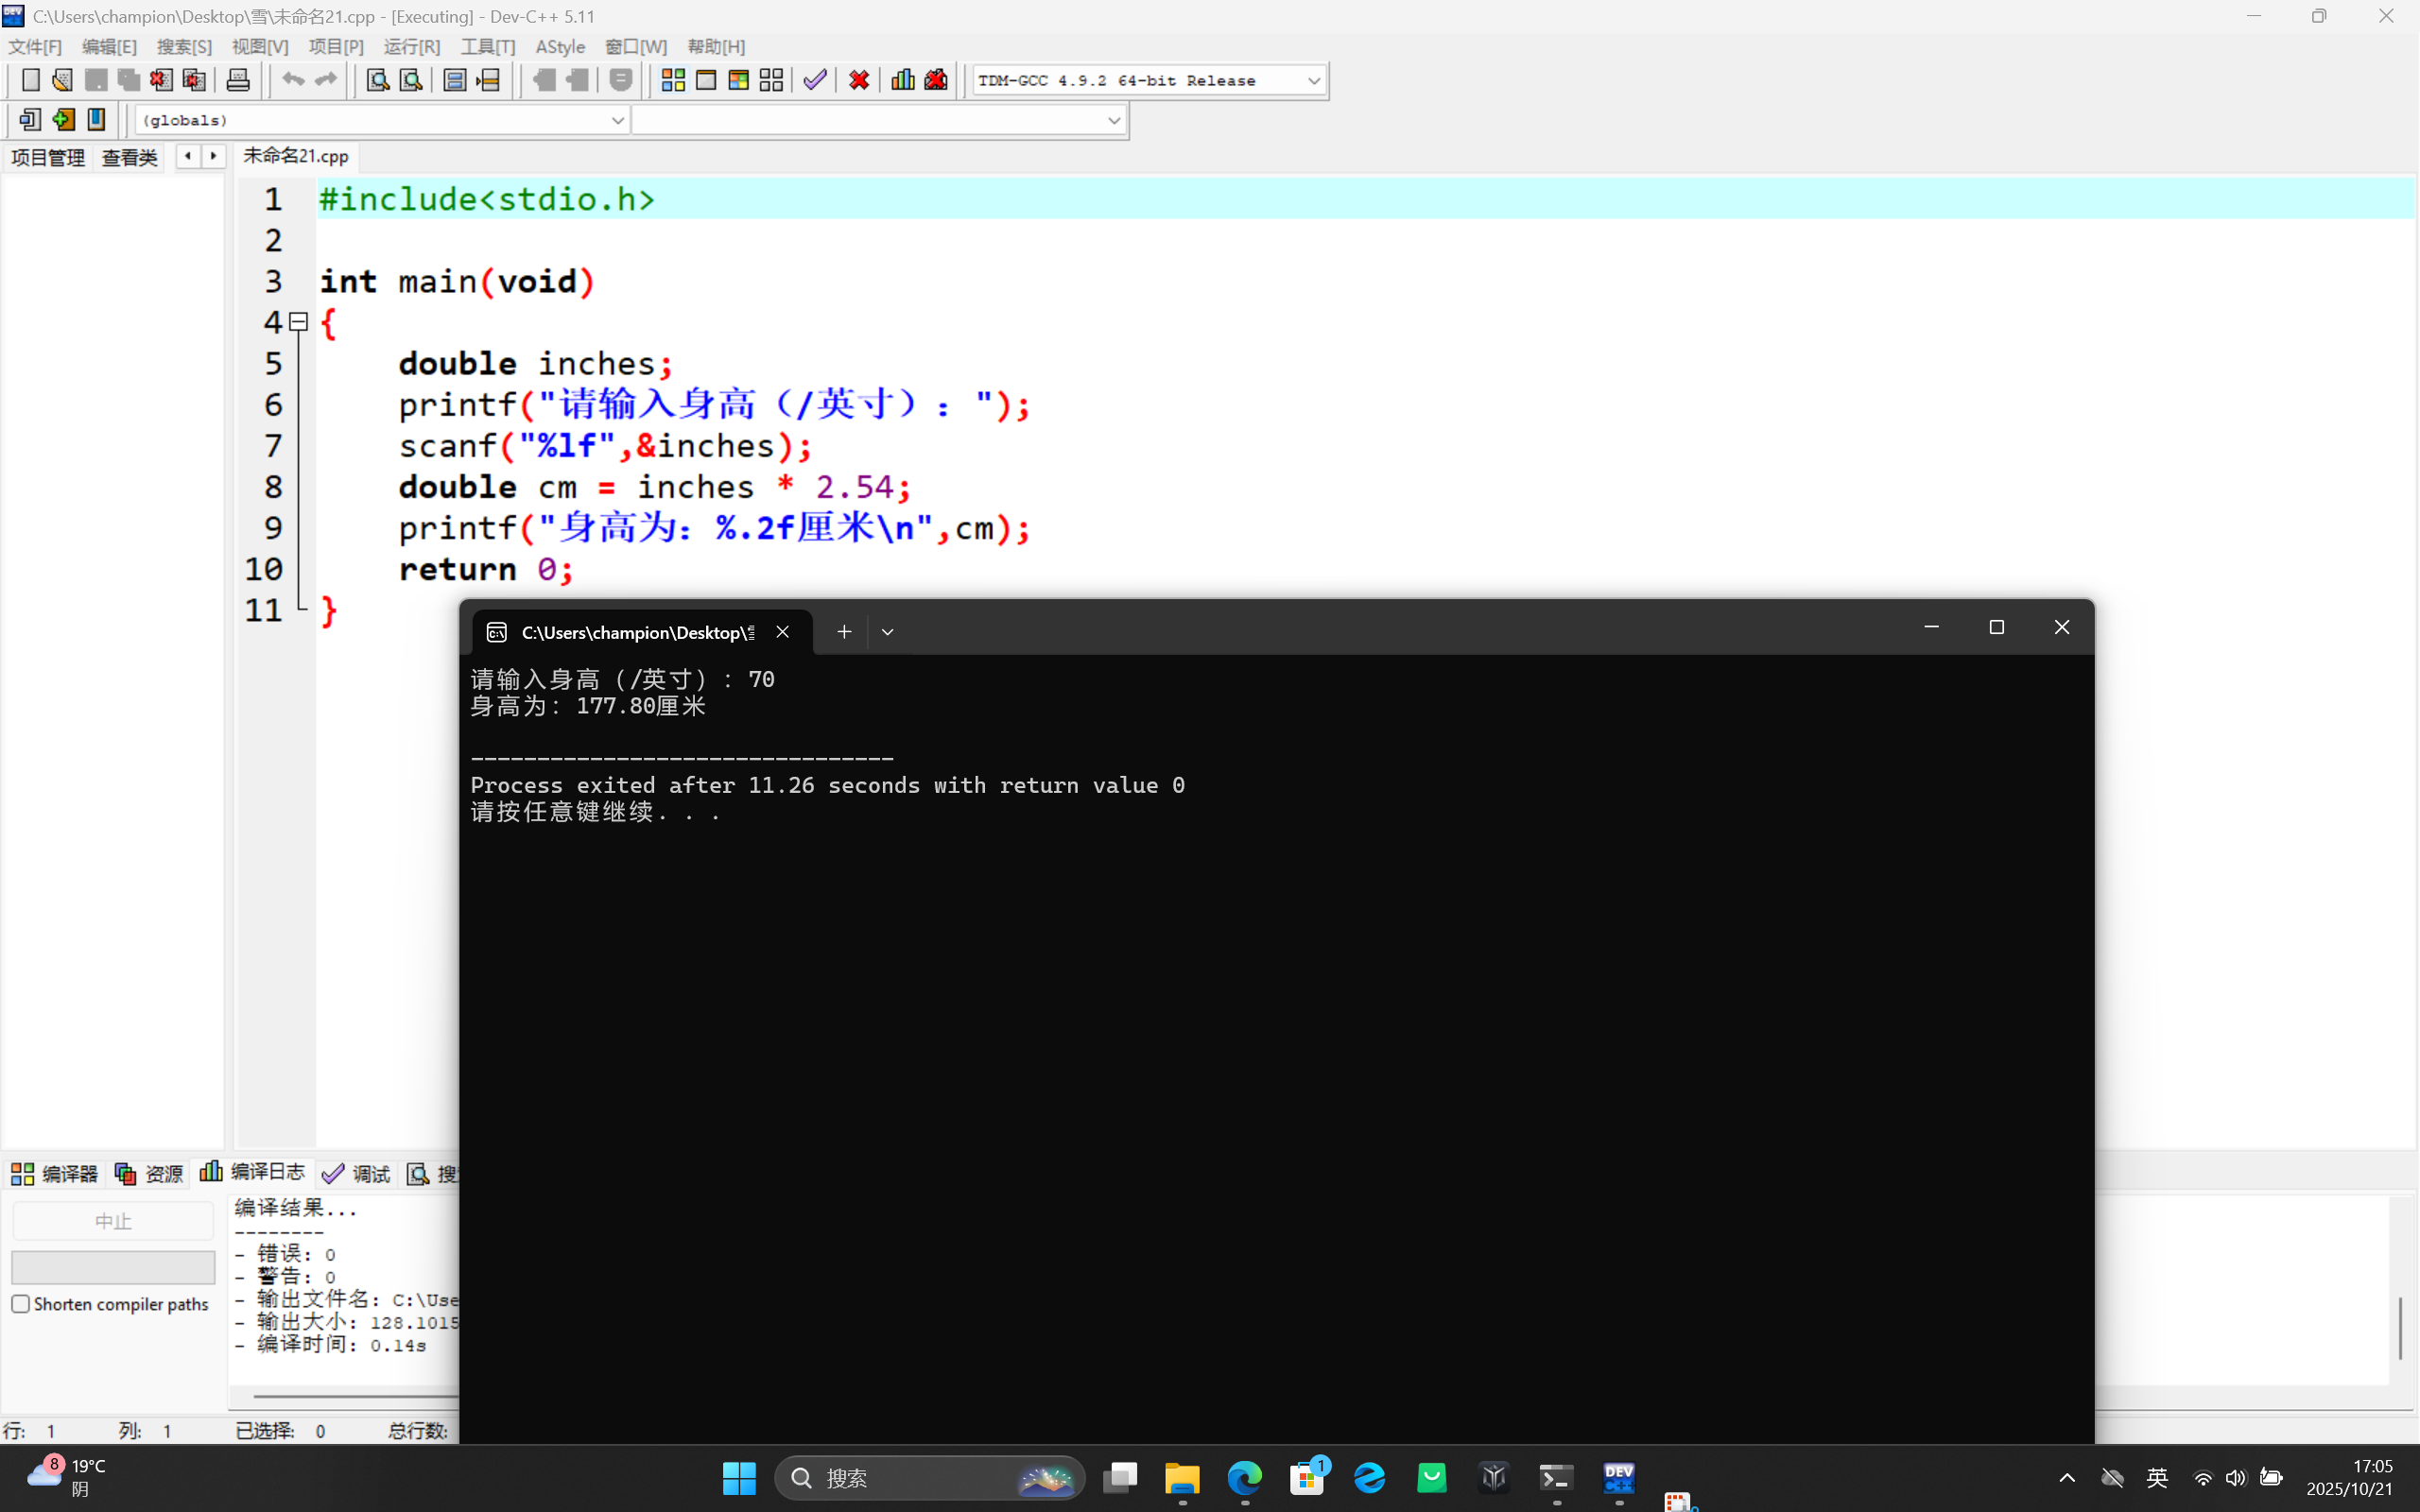Open the TDM-GCC compiler set dropdown
Screen dimensions: 2420x1512
click(1313, 81)
